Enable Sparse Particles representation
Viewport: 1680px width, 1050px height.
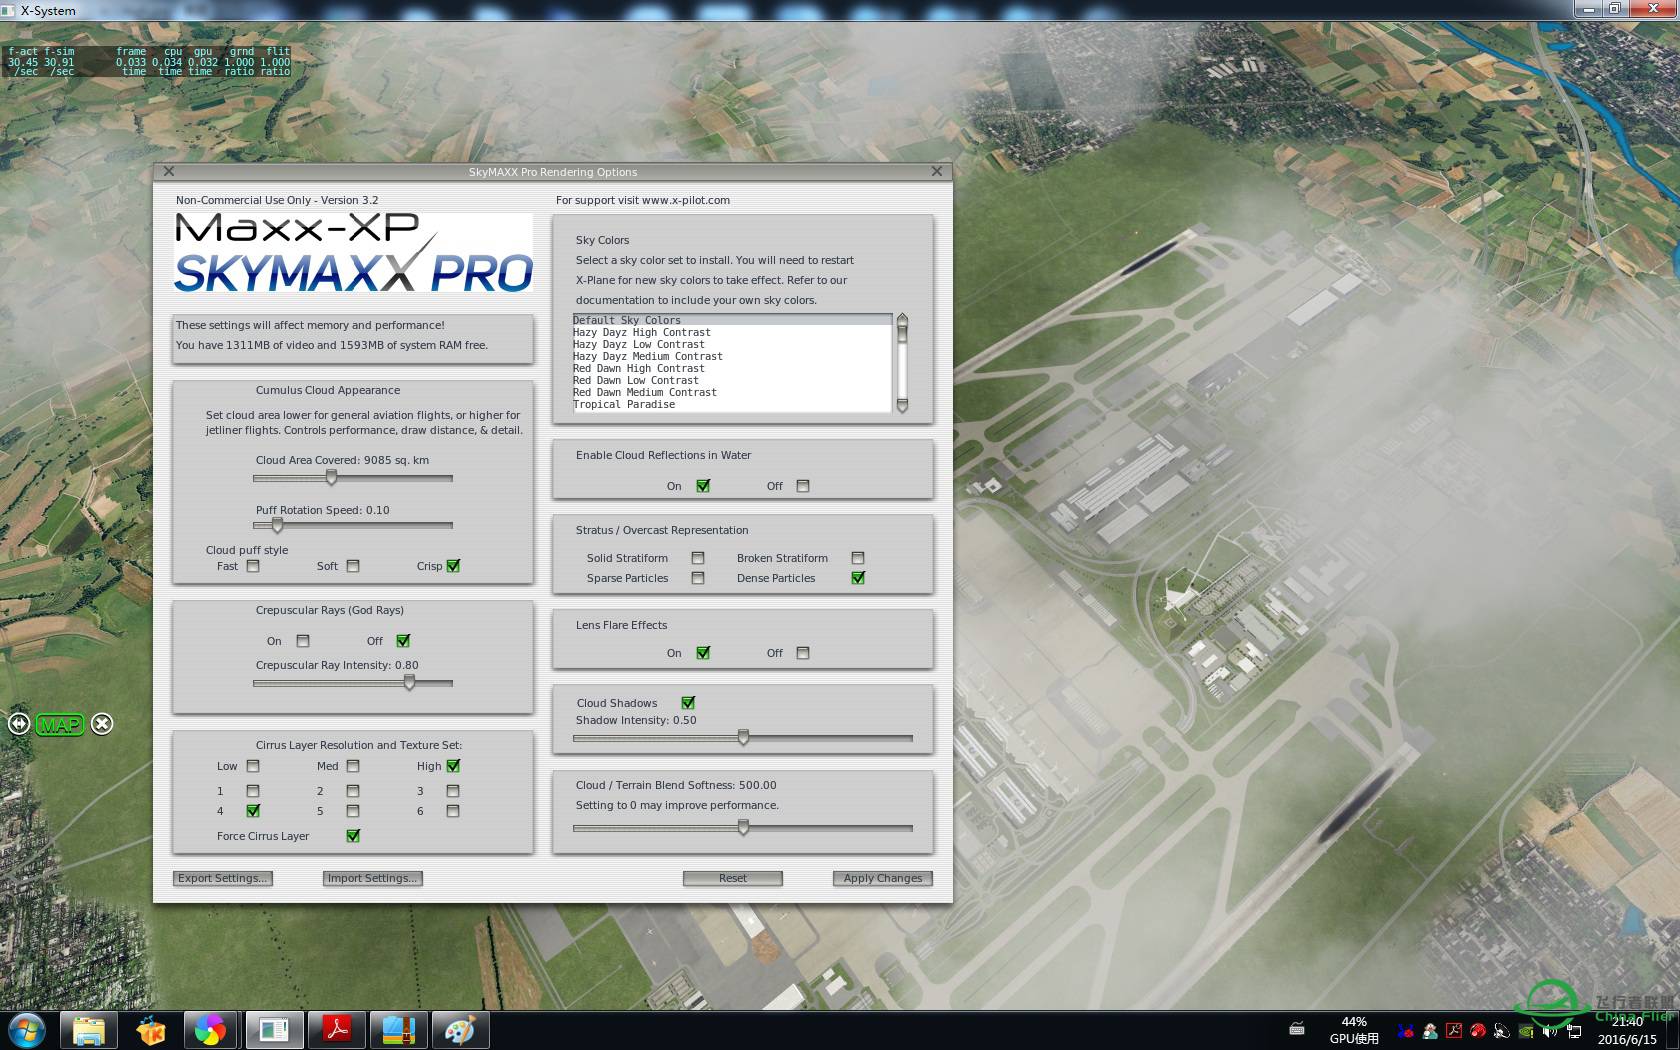[698, 578]
